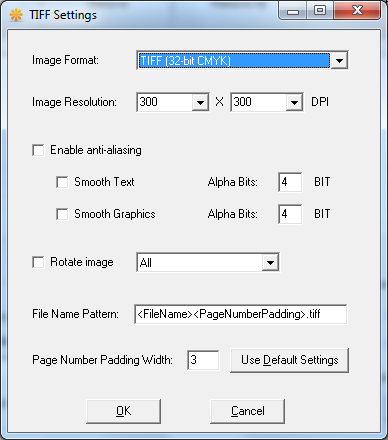This screenshot has width=388, height=440.
Task: Click the Use Default Settings button
Action: pyautogui.click(x=289, y=360)
